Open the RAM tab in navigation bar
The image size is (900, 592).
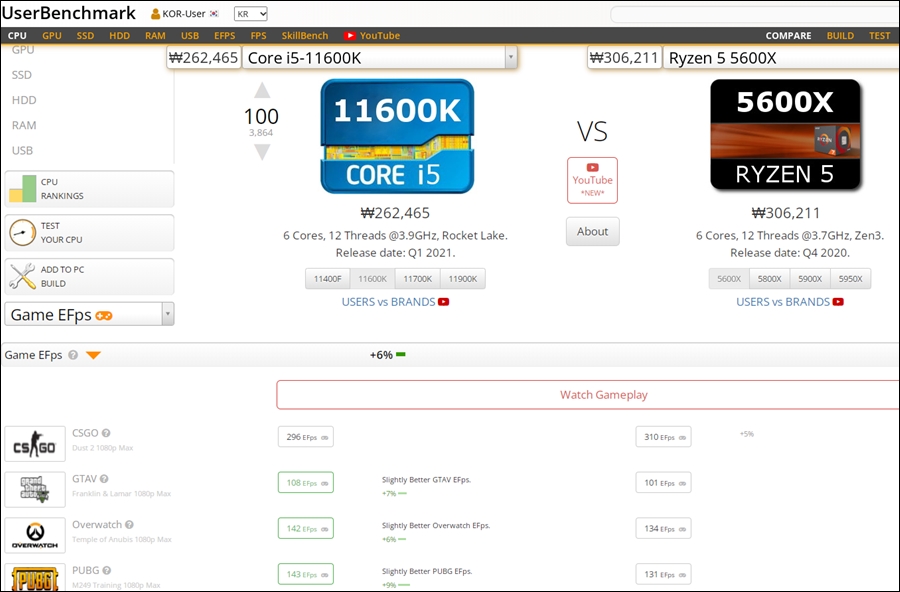pyautogui.click(x=155, y=36)
